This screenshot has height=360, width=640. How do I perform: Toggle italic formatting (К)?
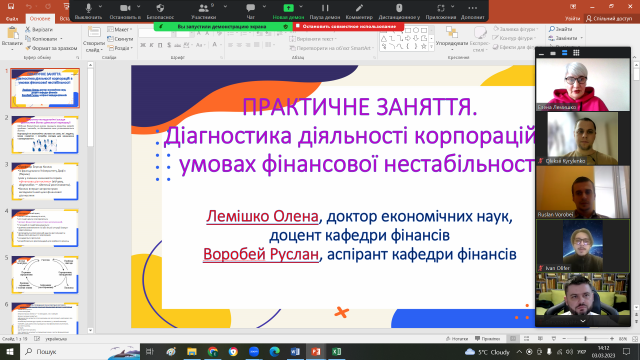(x=151, y=45)
